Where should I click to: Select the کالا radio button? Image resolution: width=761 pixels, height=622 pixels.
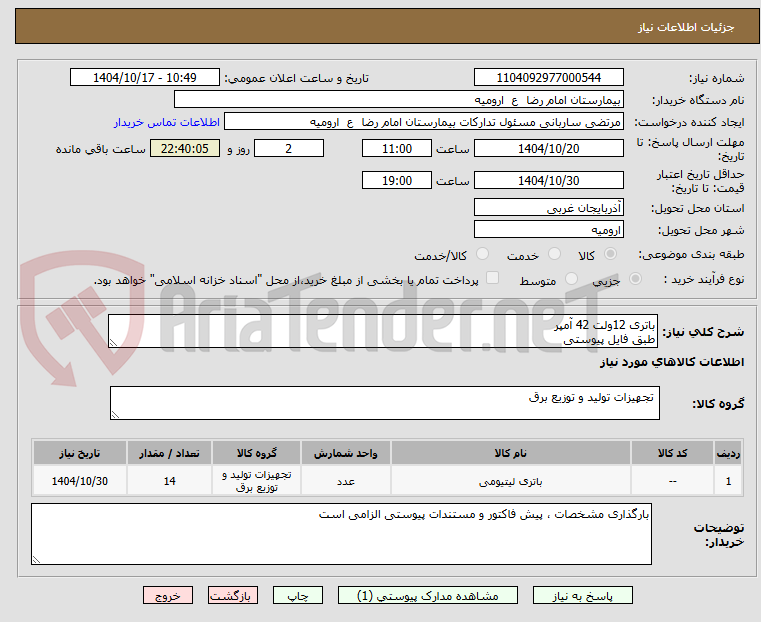point(611,254)
